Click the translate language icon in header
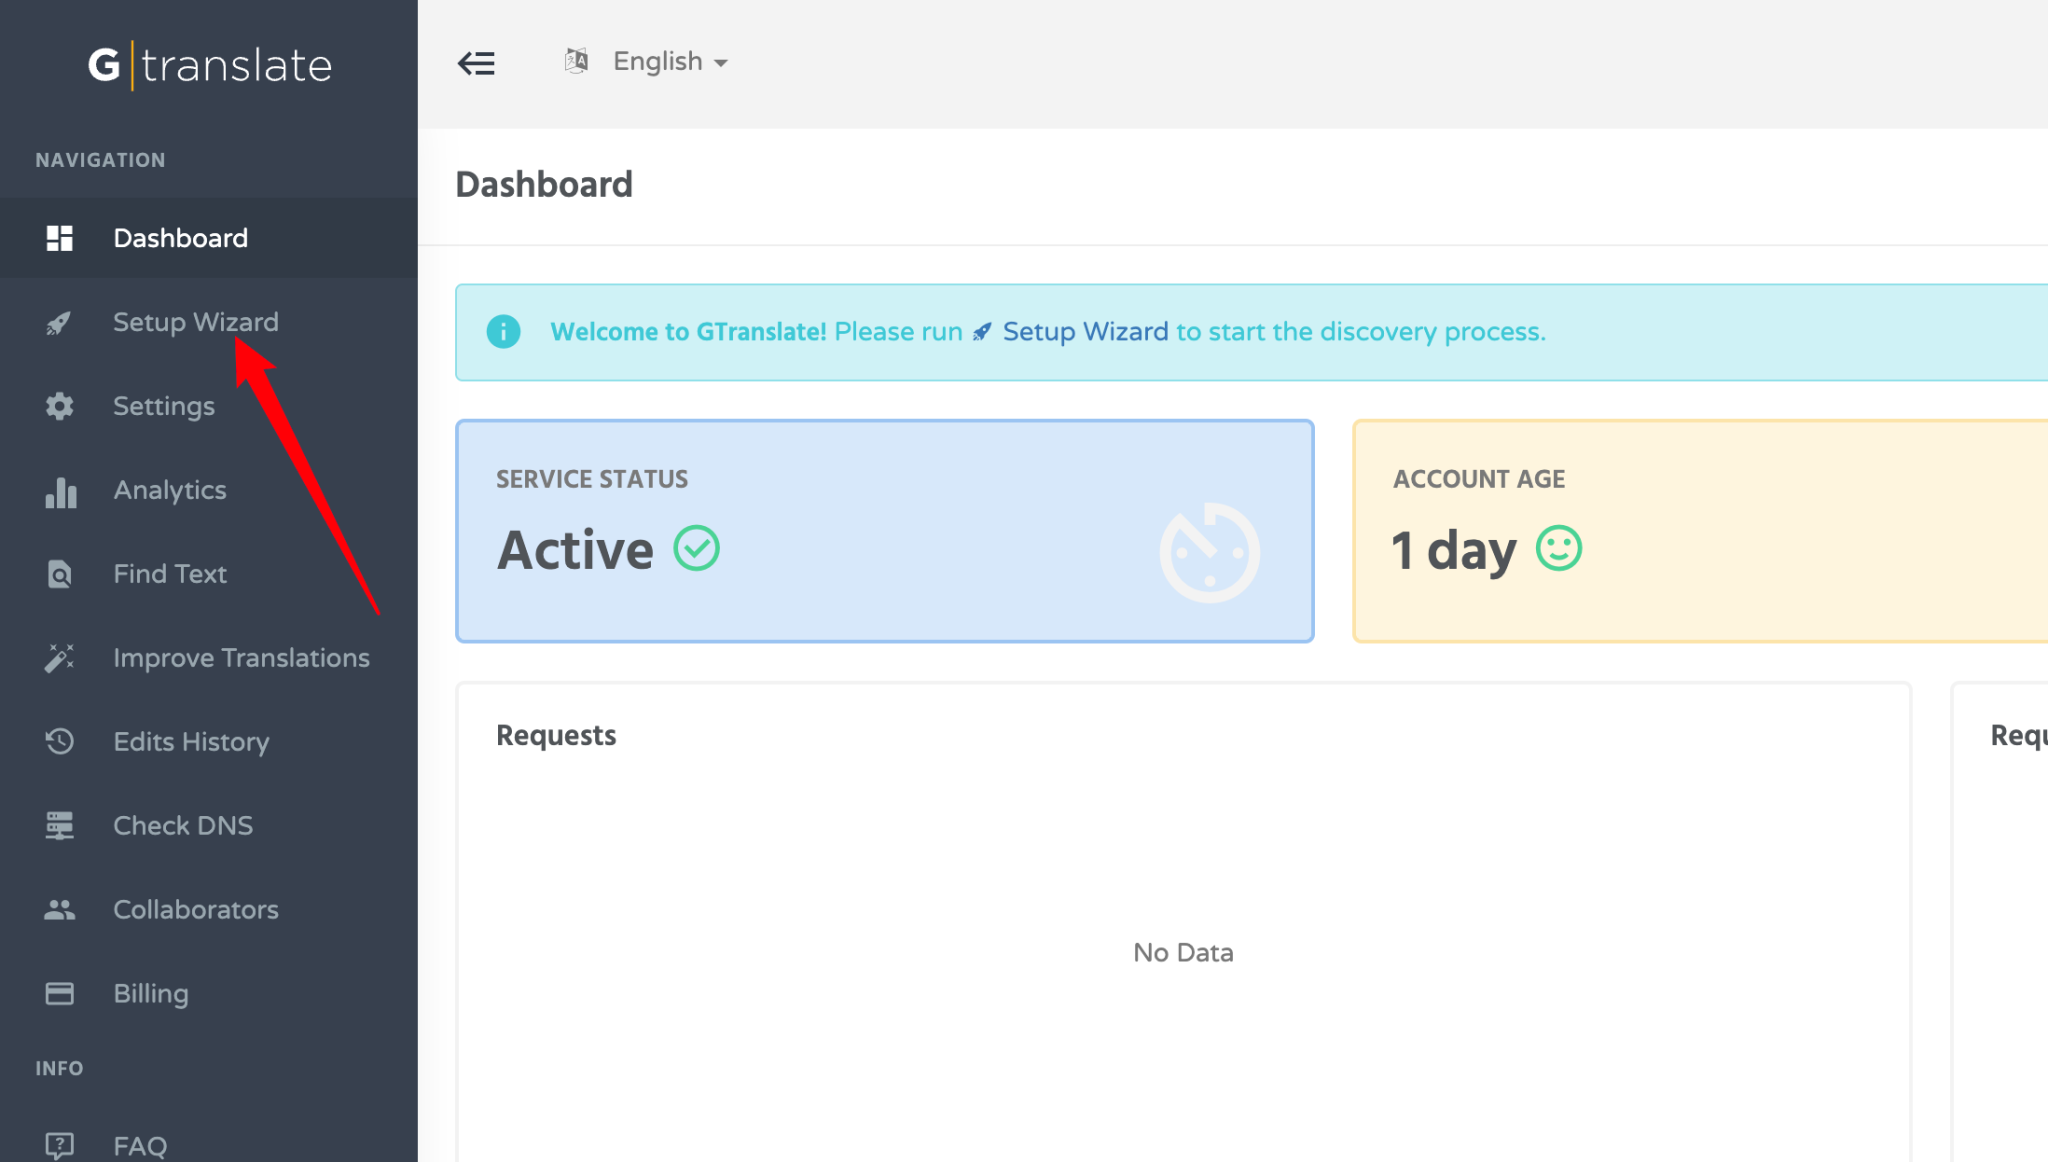This screenshot has width=2048, height=1162. click(576, 61)
